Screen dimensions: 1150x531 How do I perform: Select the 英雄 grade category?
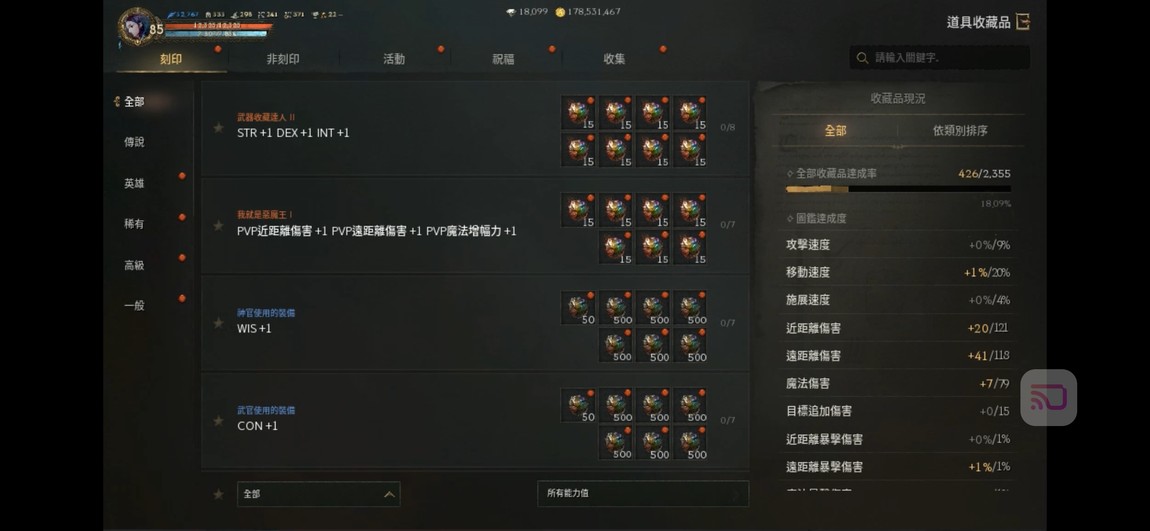134,183
